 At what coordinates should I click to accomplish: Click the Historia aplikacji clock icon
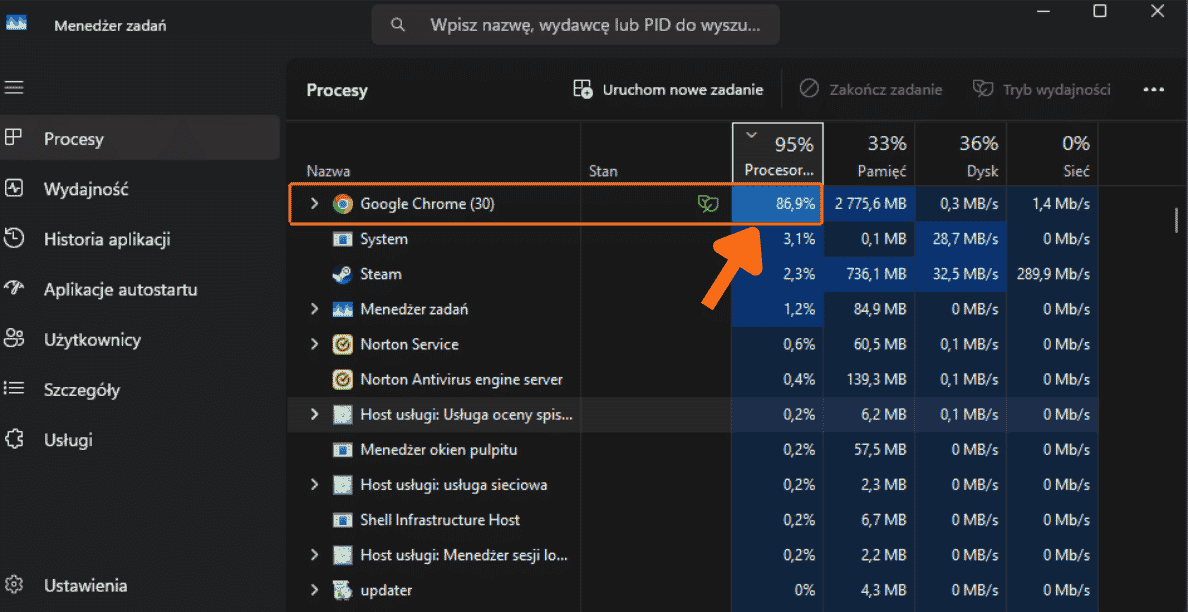(x=14, y=239)
